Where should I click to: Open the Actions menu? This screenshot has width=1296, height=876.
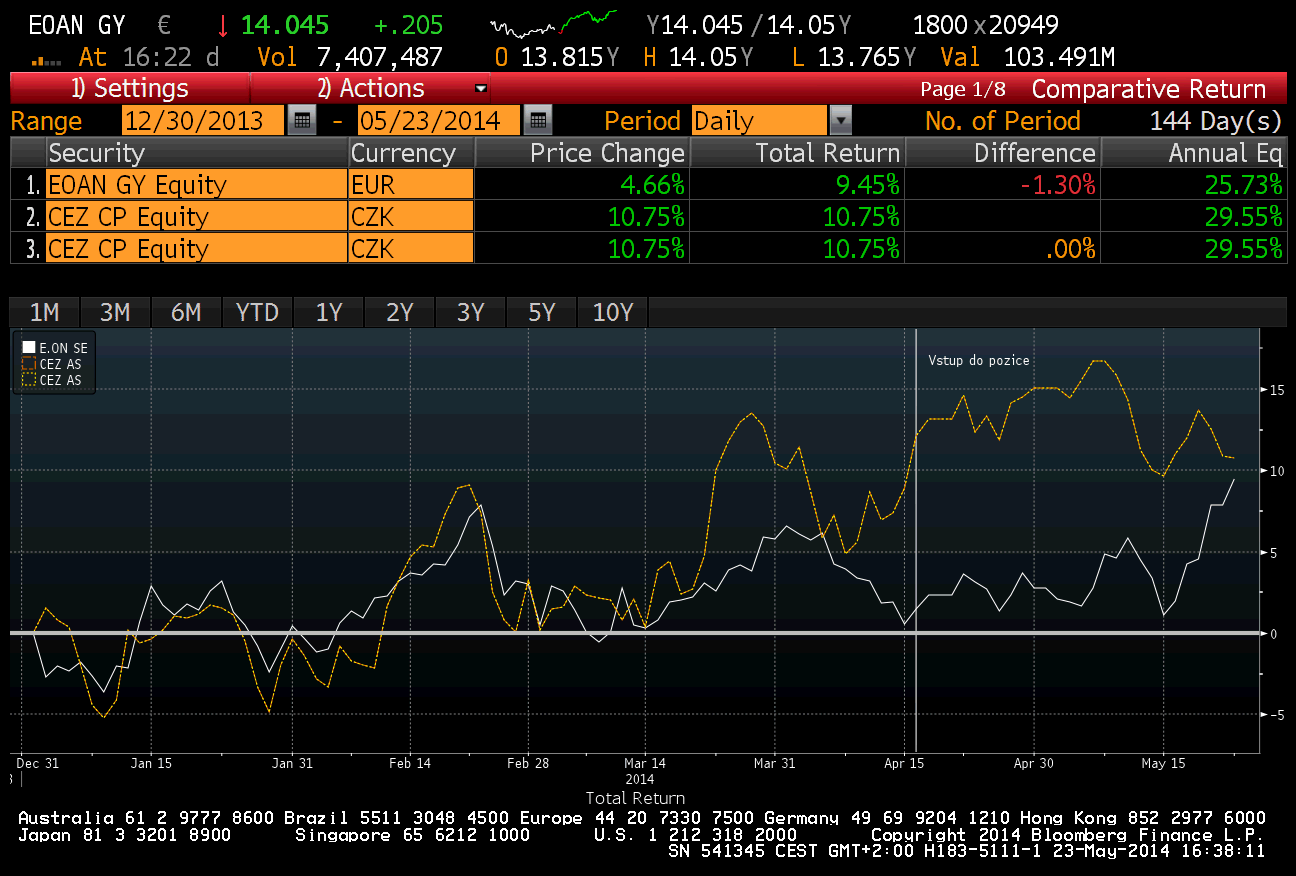click(370, 88)
